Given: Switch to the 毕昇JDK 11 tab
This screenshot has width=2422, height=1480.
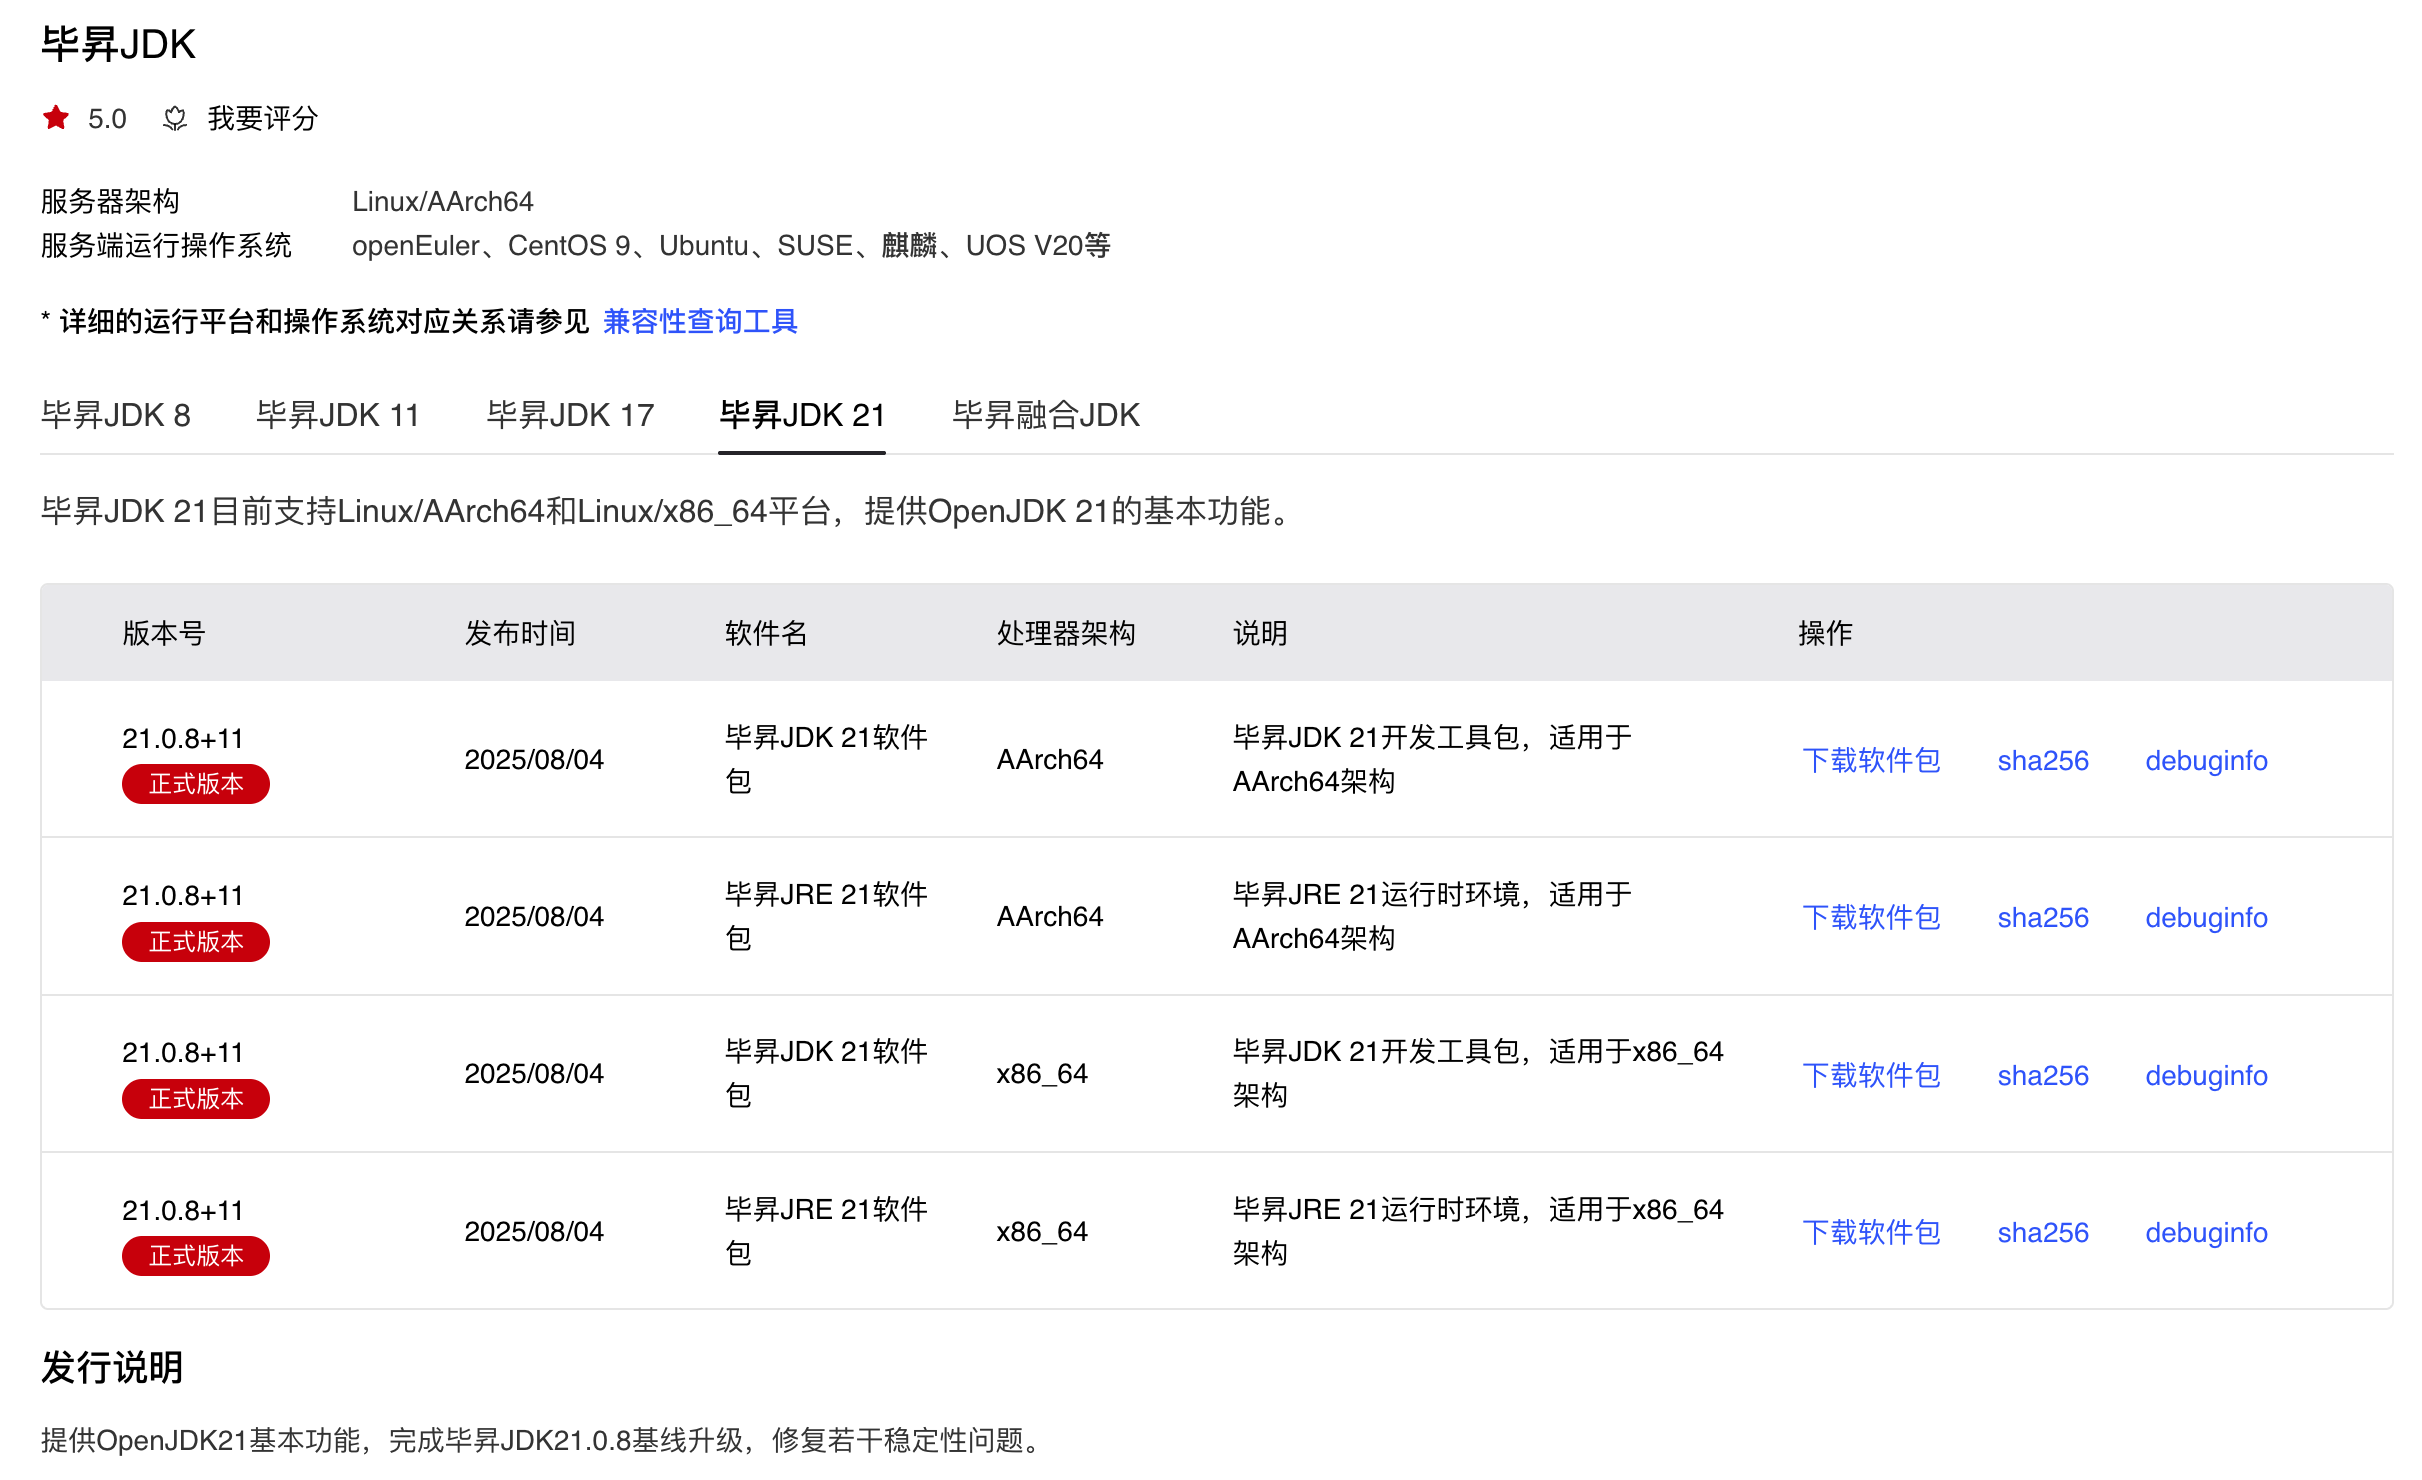Looking at the screenshot, I should (338, 415).
